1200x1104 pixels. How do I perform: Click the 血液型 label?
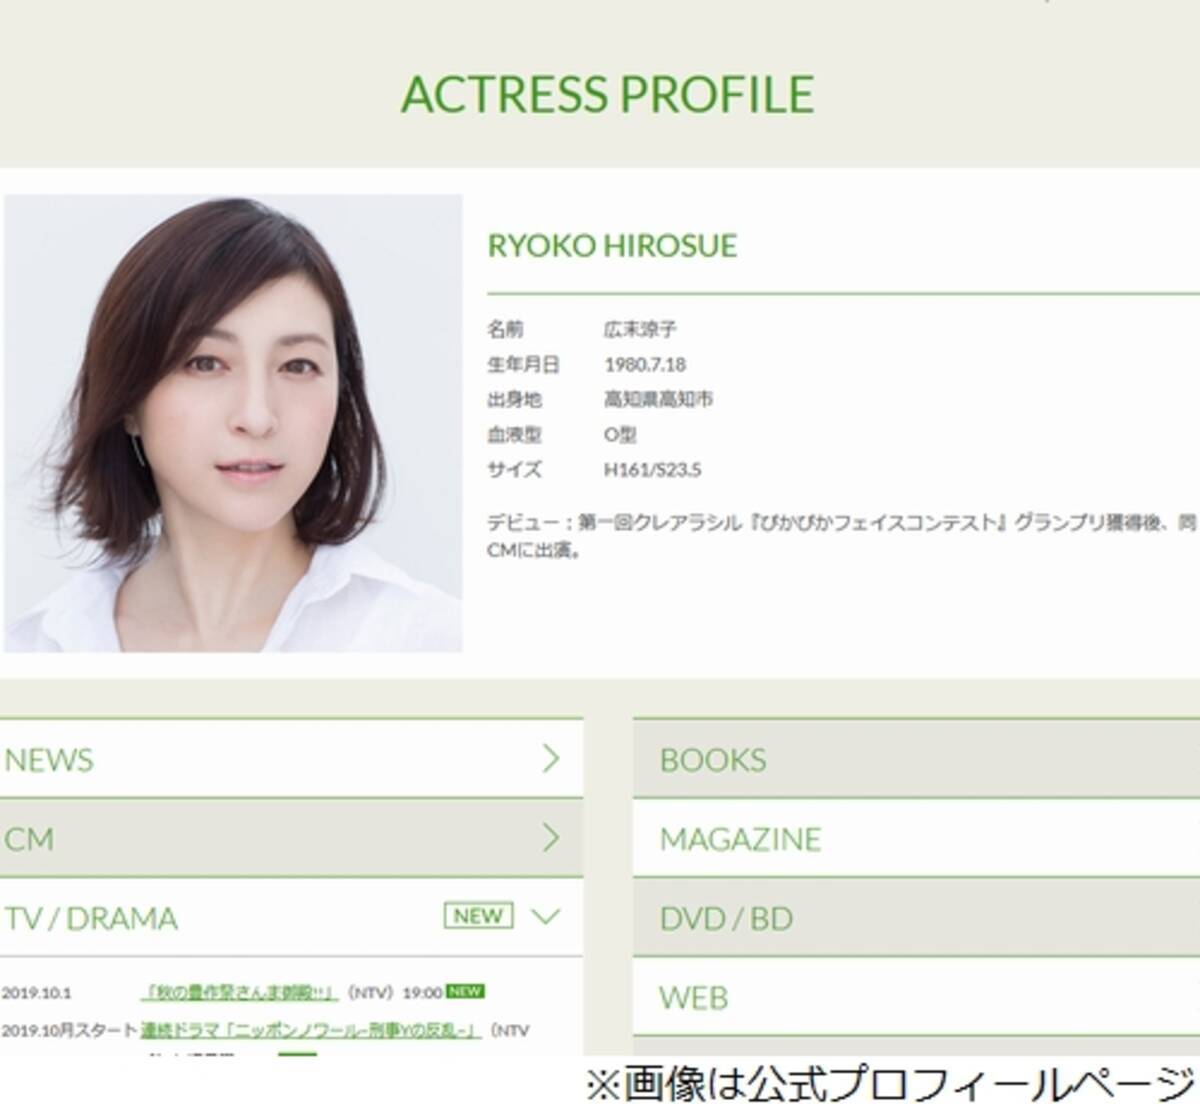[x=514, y=434]
